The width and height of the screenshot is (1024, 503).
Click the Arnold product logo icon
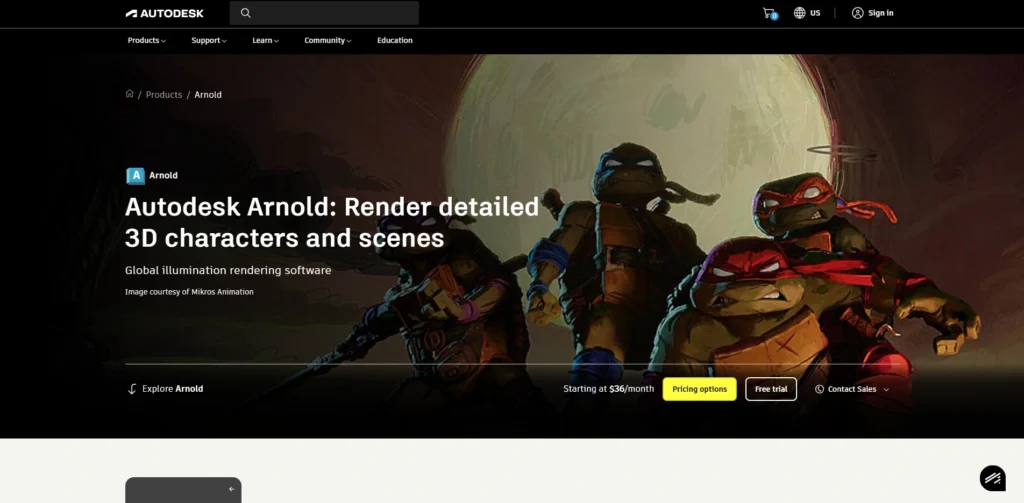tap(135, 176)
